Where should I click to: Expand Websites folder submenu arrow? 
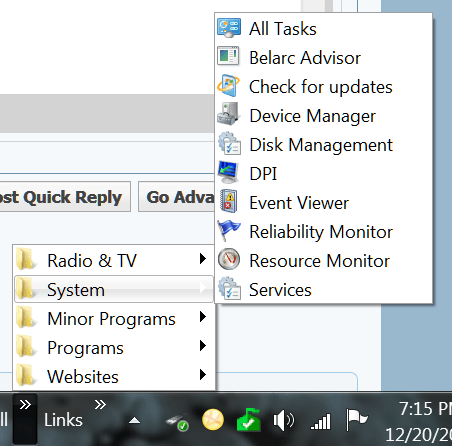(202, 375)
